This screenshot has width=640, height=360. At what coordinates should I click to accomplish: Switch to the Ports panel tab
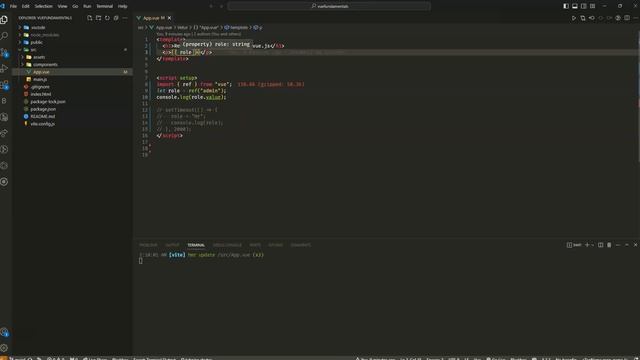(255, 245)
